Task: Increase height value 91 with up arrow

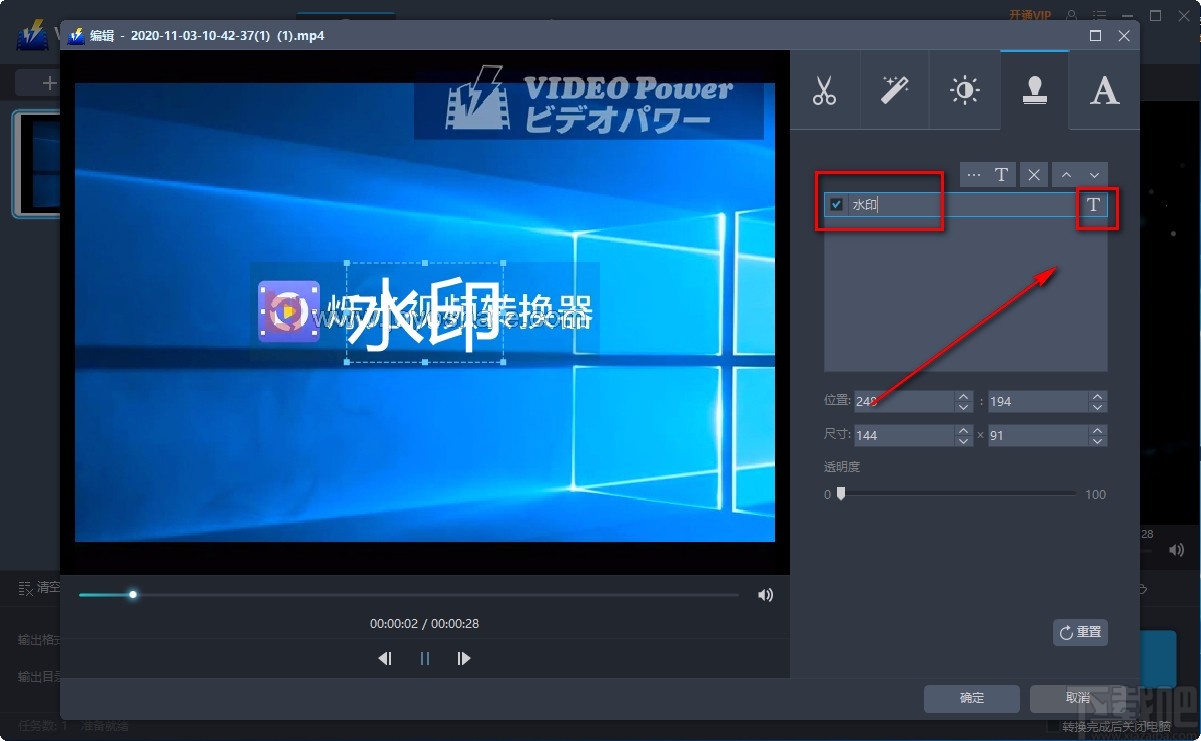Action: (1098, 430)
